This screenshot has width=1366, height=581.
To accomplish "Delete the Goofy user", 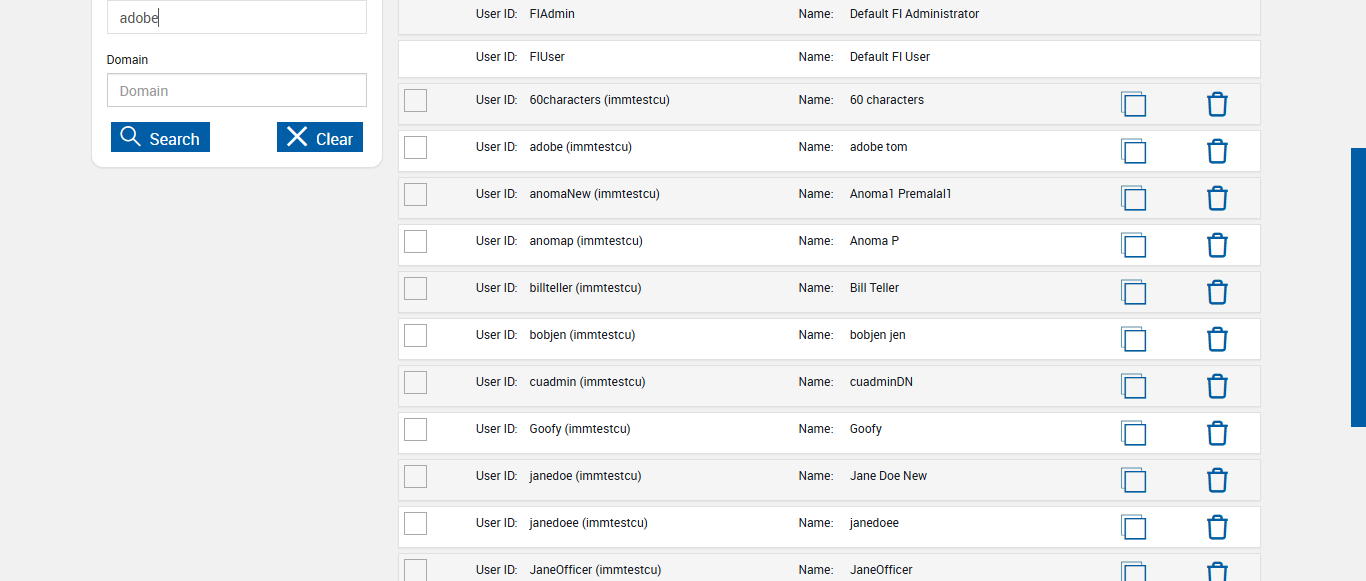I will click(1217, 434).
